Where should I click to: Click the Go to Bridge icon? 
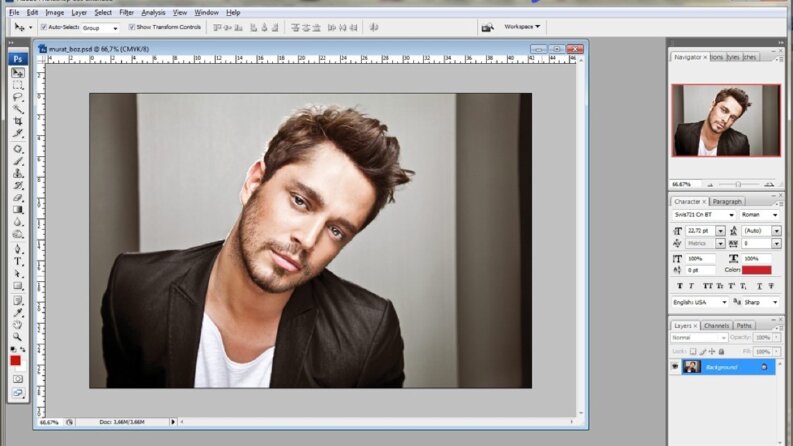[488, 27]
